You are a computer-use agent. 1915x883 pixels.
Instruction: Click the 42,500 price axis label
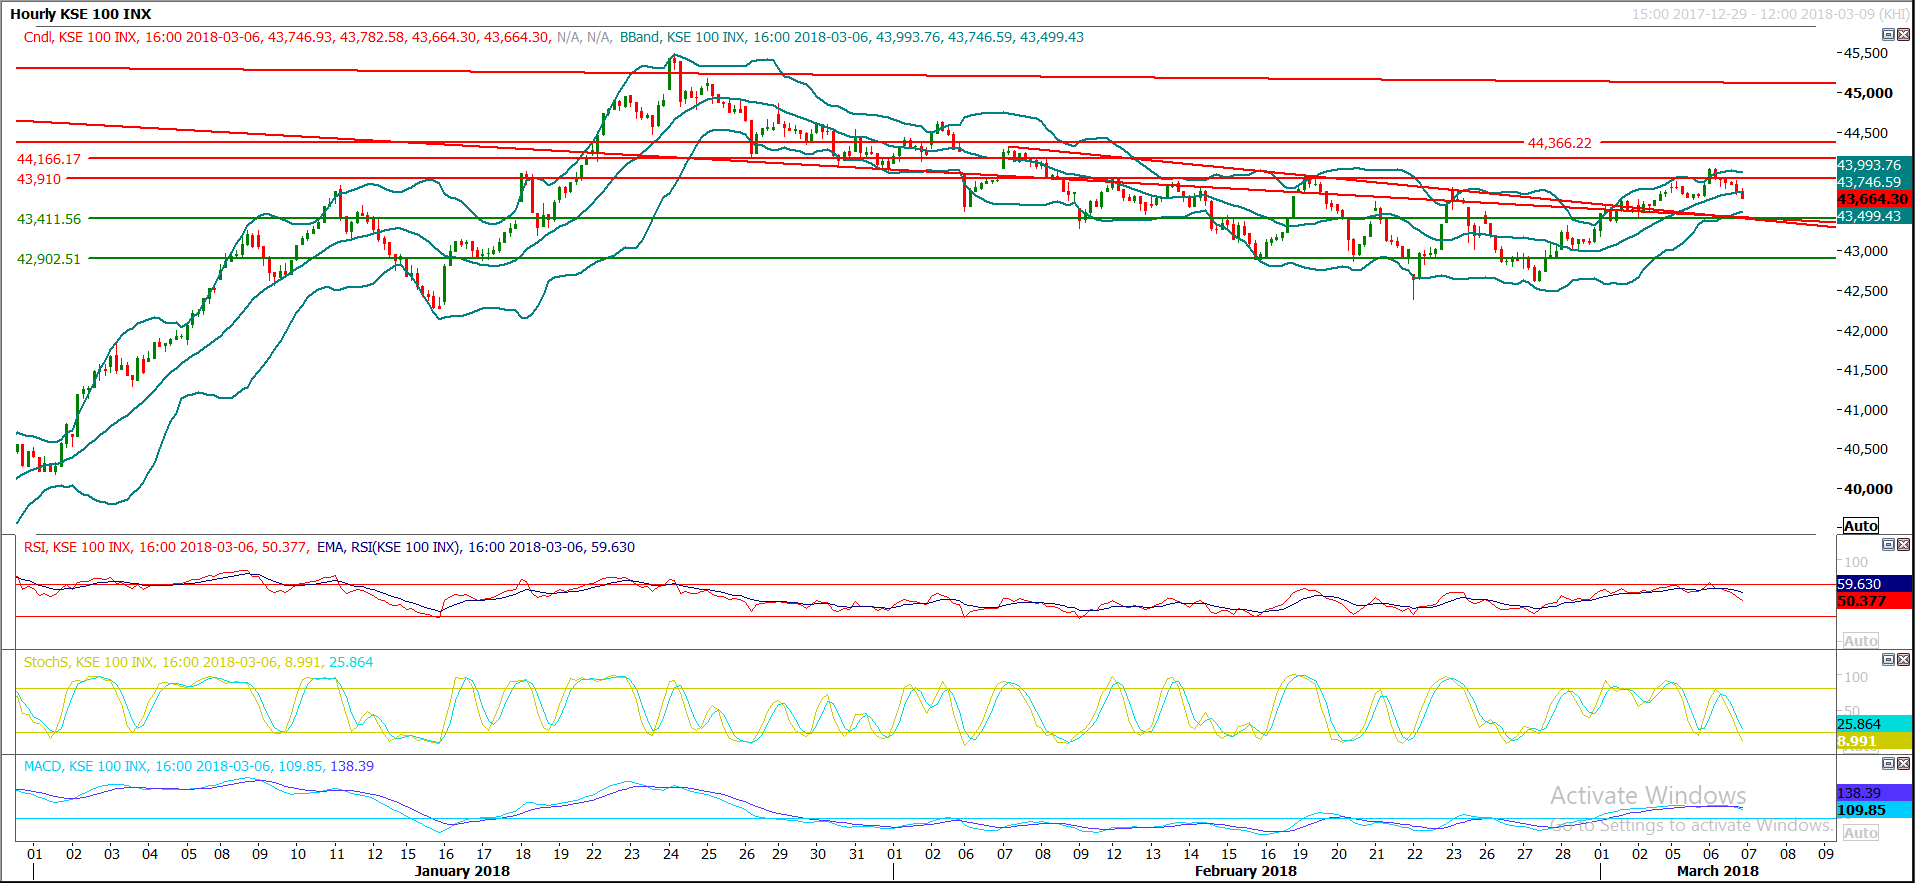point(1866,291)
